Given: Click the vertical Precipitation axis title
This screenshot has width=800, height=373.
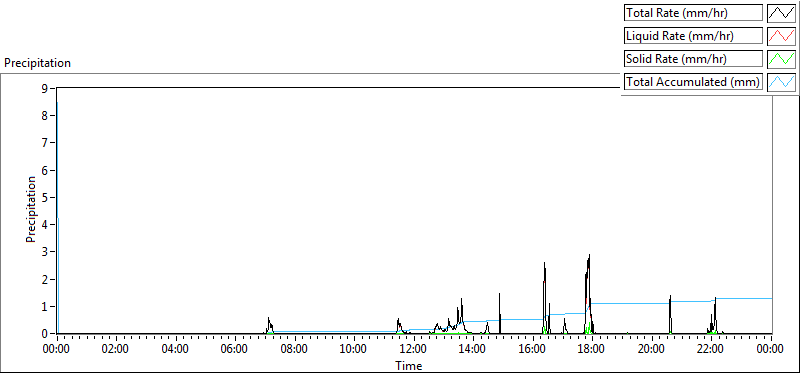Looking at the screenshot, I should [31, 209].
